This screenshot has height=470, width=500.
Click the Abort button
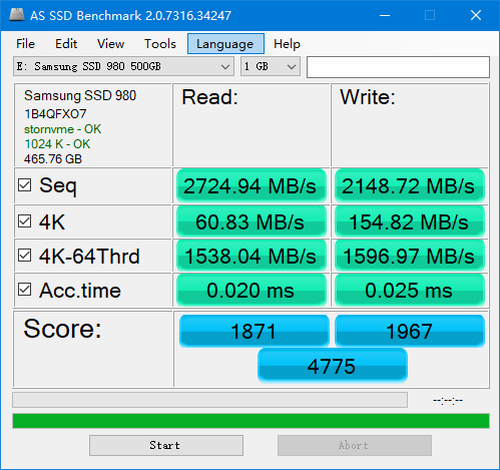click(x=355, y=445)
